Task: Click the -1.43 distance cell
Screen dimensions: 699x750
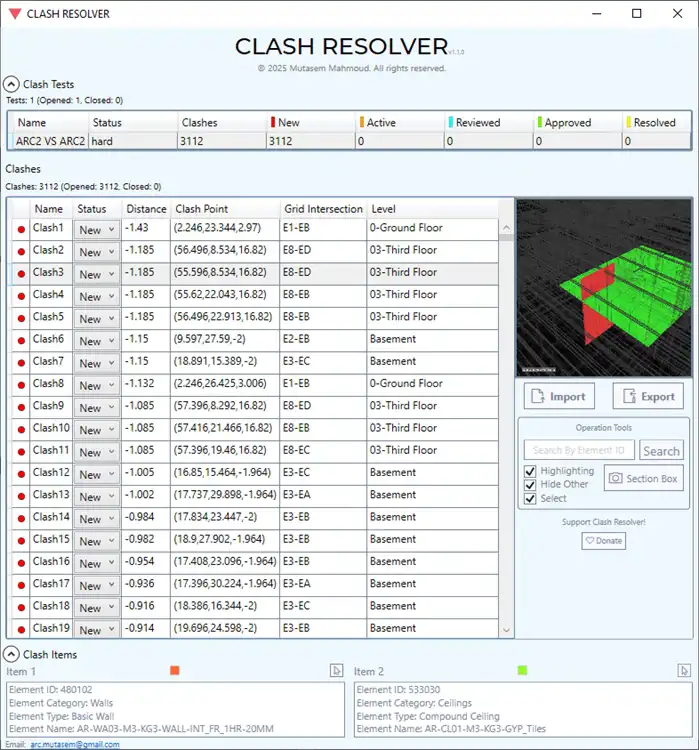Action: point(146,228)
